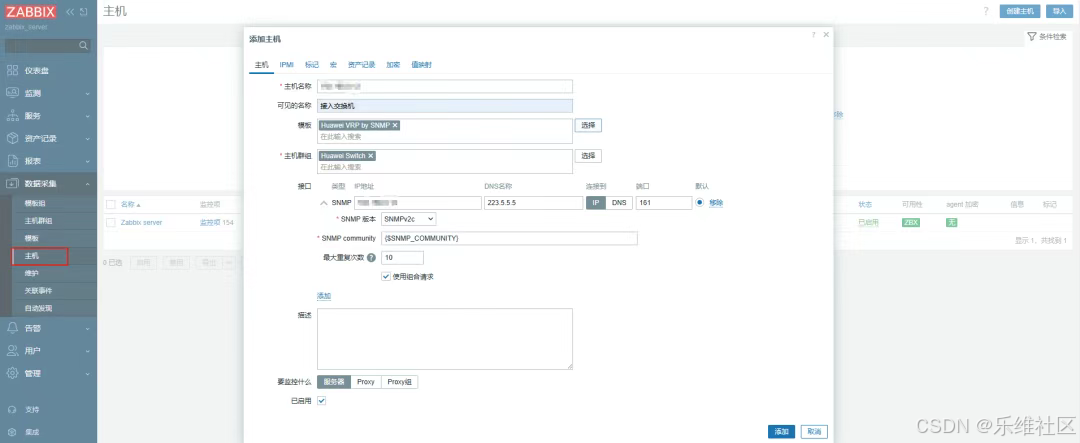Expand the 告警 sidebar section
This screenshot has height=443, width=1080.
pyautogui.click(x=88, y=329)
